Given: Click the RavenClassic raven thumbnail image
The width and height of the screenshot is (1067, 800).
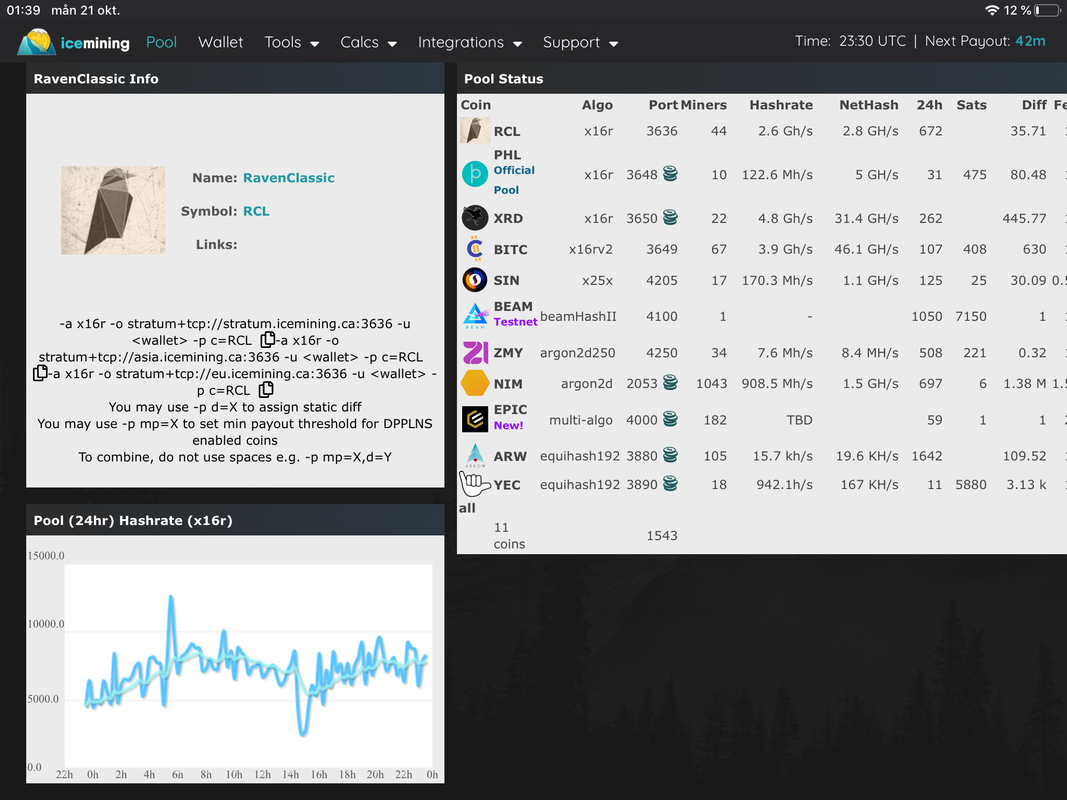Looking at the screenshot, I should (x=113, y=210).
